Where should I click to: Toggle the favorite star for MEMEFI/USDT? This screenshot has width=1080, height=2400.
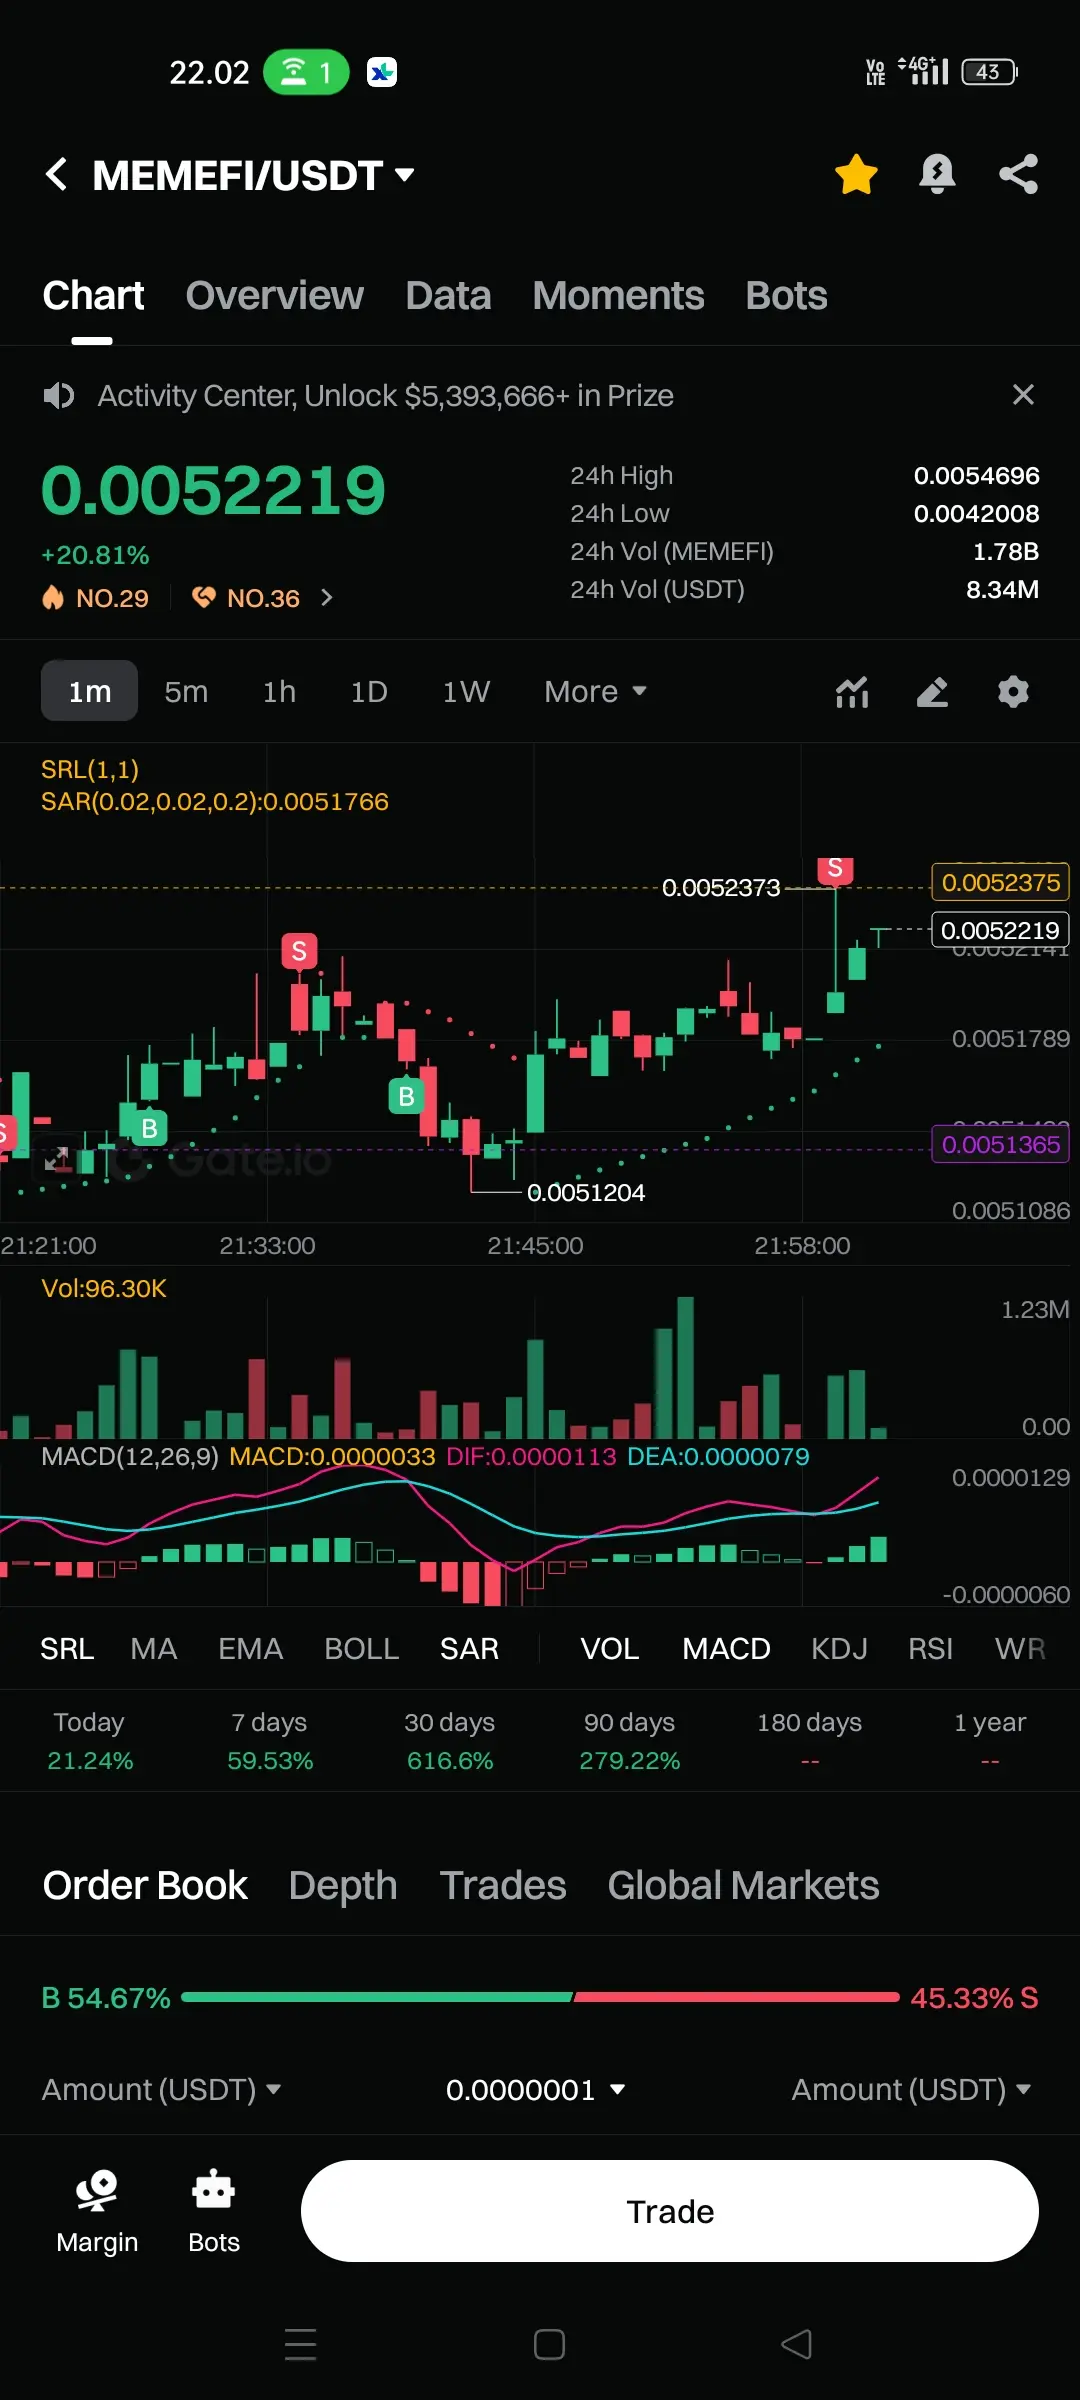(x=856, y=174)
